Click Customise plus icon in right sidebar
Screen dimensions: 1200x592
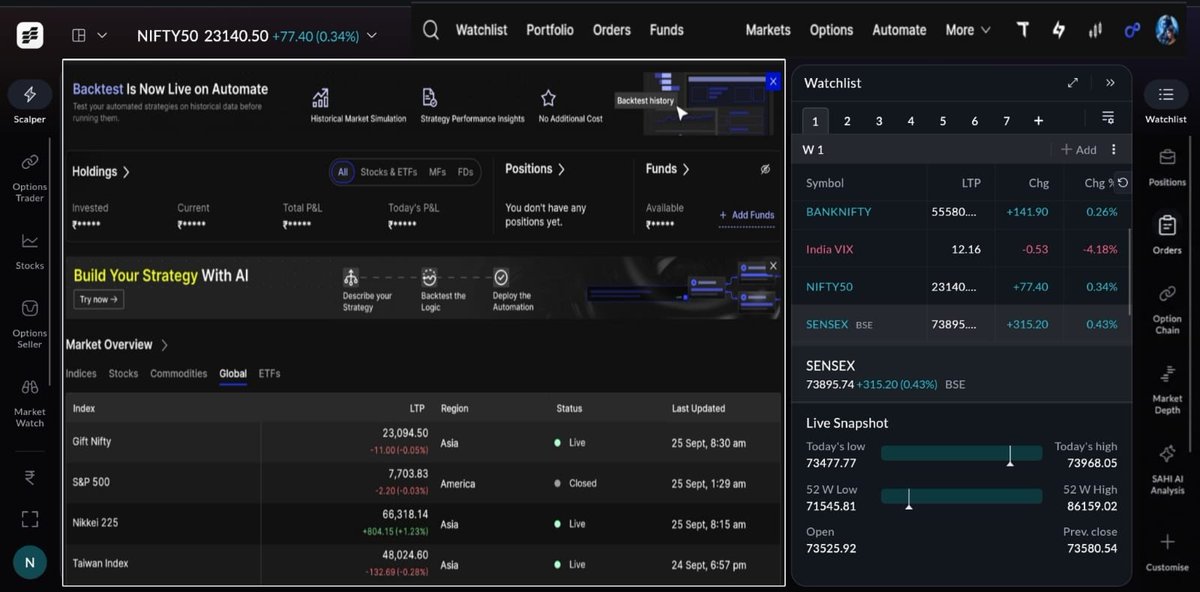coord(1167,542)
